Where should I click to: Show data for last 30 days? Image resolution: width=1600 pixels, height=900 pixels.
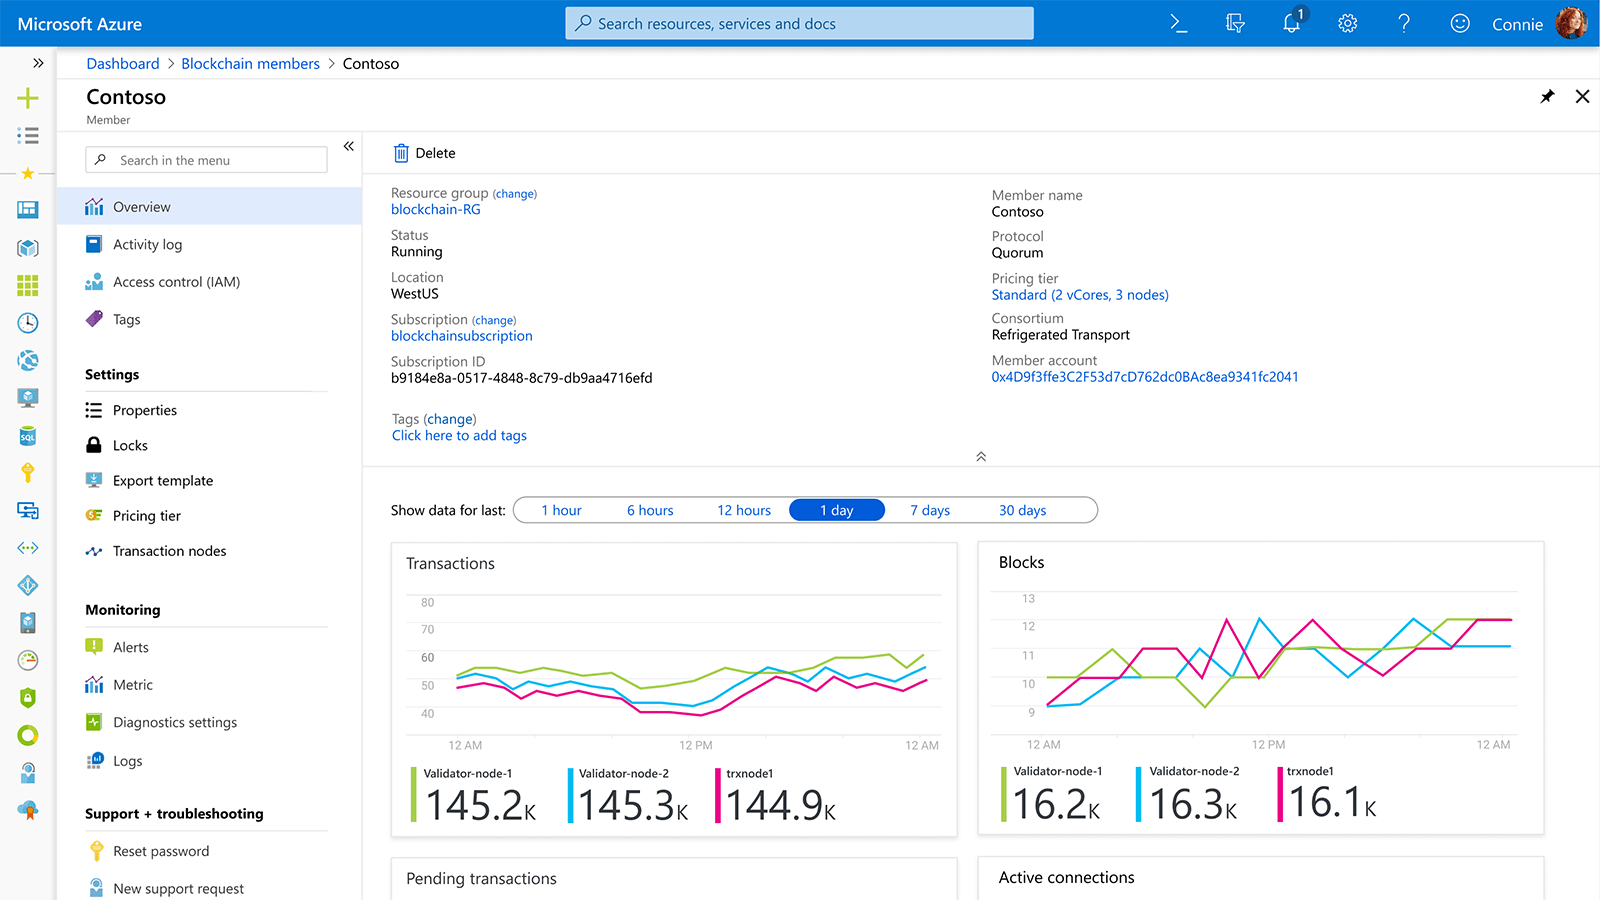[x=1022, y=510]
